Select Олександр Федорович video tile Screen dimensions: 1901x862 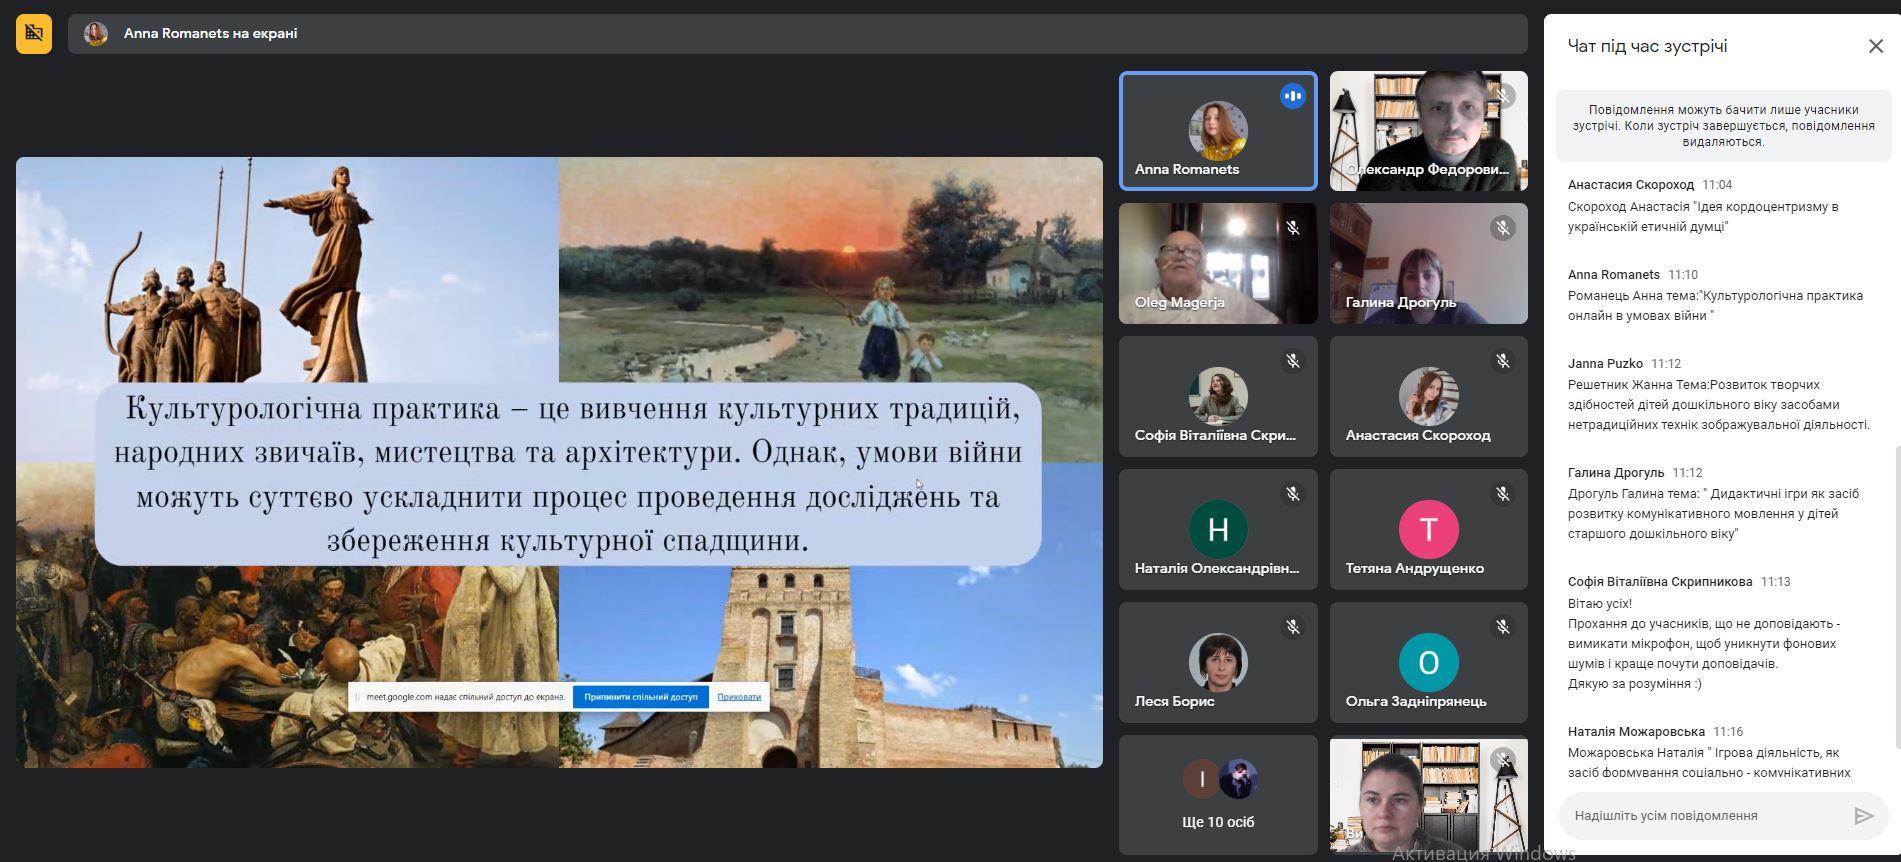click(1428, 130)
